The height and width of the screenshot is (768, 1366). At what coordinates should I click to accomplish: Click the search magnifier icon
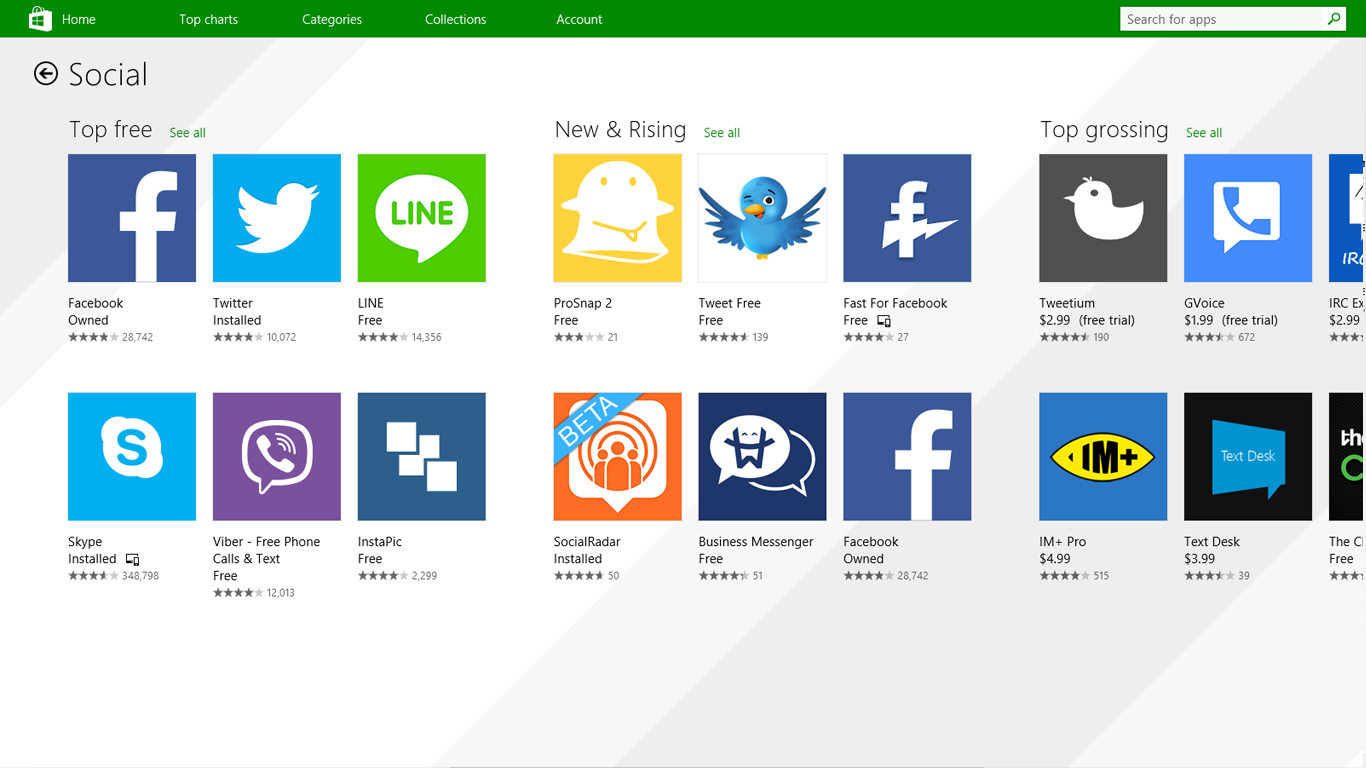[1334, 19]
